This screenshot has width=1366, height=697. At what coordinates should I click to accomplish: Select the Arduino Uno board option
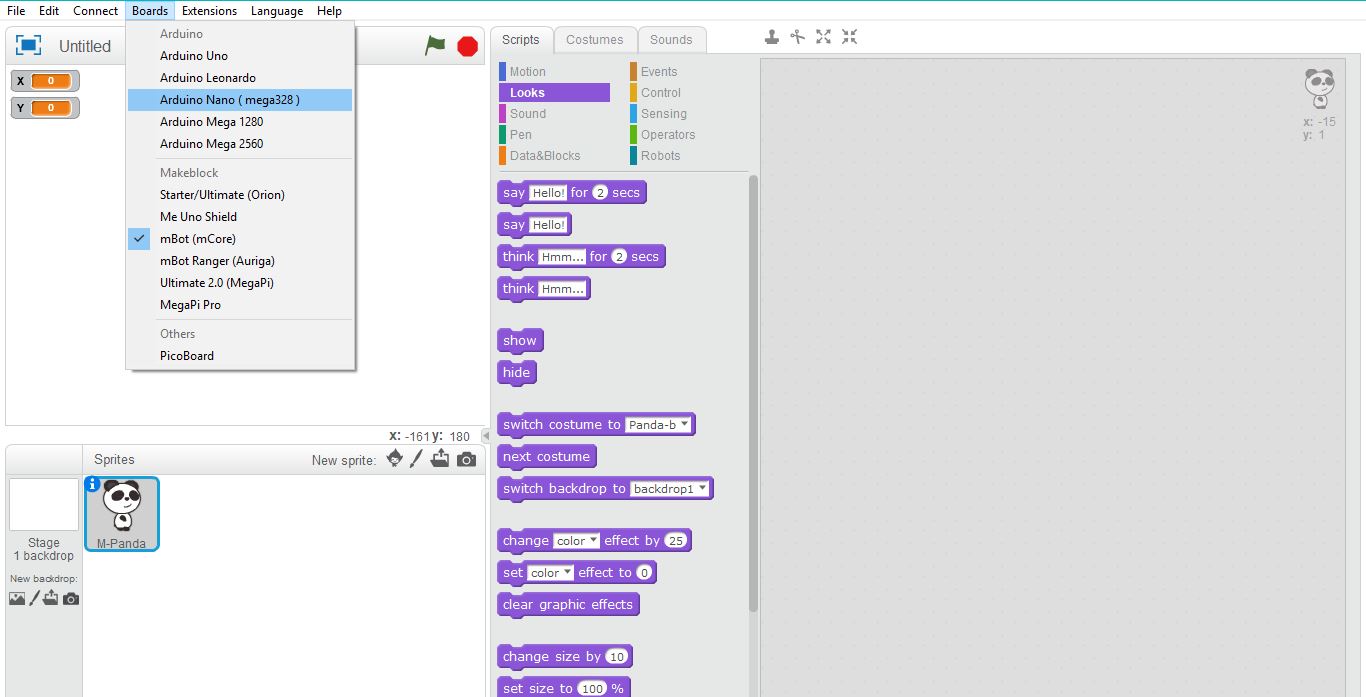click(x=194, y=56)
